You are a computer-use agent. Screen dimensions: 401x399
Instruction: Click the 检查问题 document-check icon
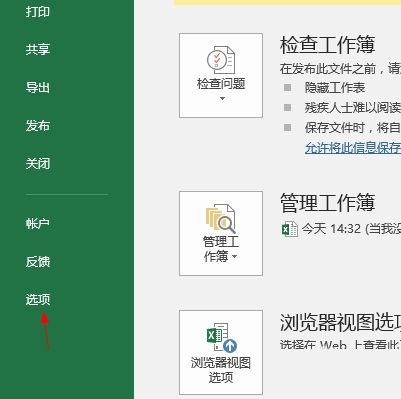coord(221,60)
